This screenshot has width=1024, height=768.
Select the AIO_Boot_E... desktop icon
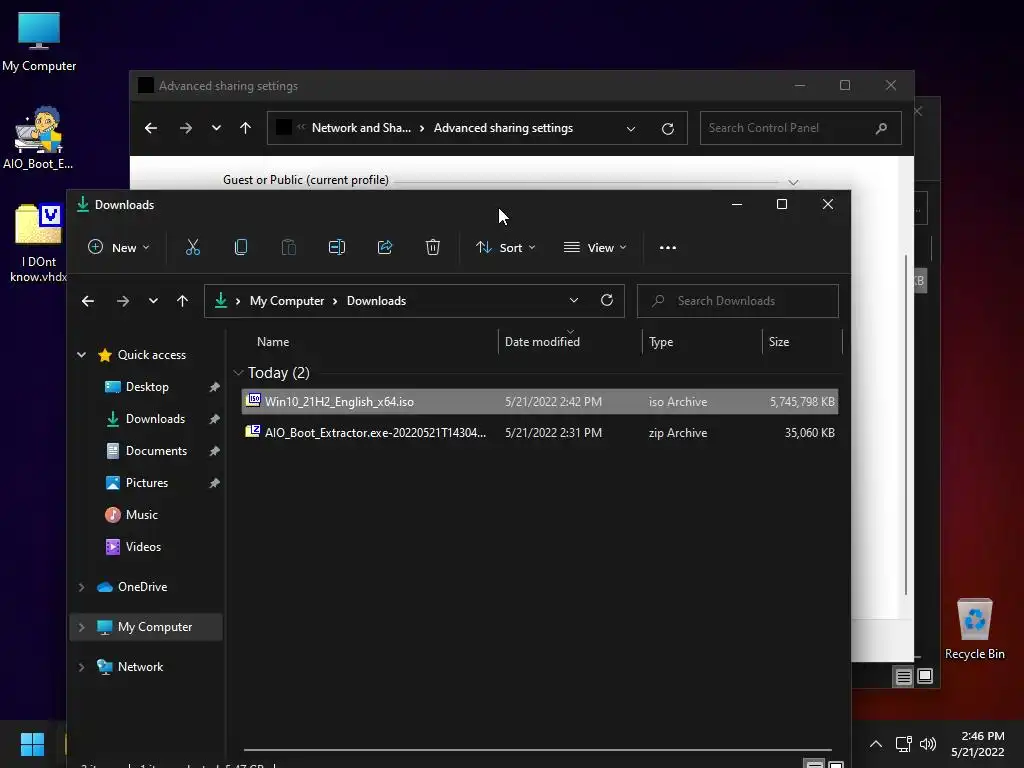point(38,138)
